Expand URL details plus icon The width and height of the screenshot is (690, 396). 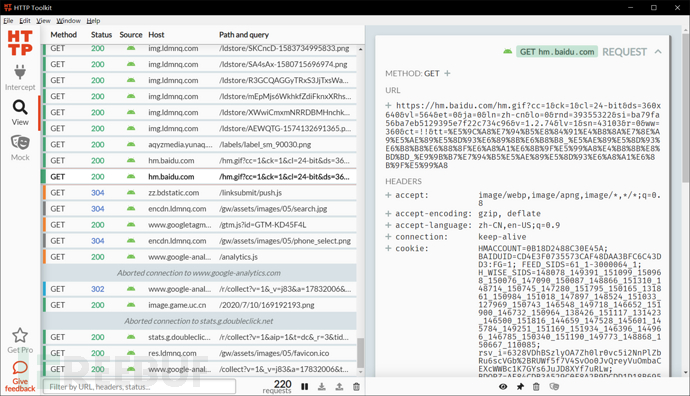(389, 106)
